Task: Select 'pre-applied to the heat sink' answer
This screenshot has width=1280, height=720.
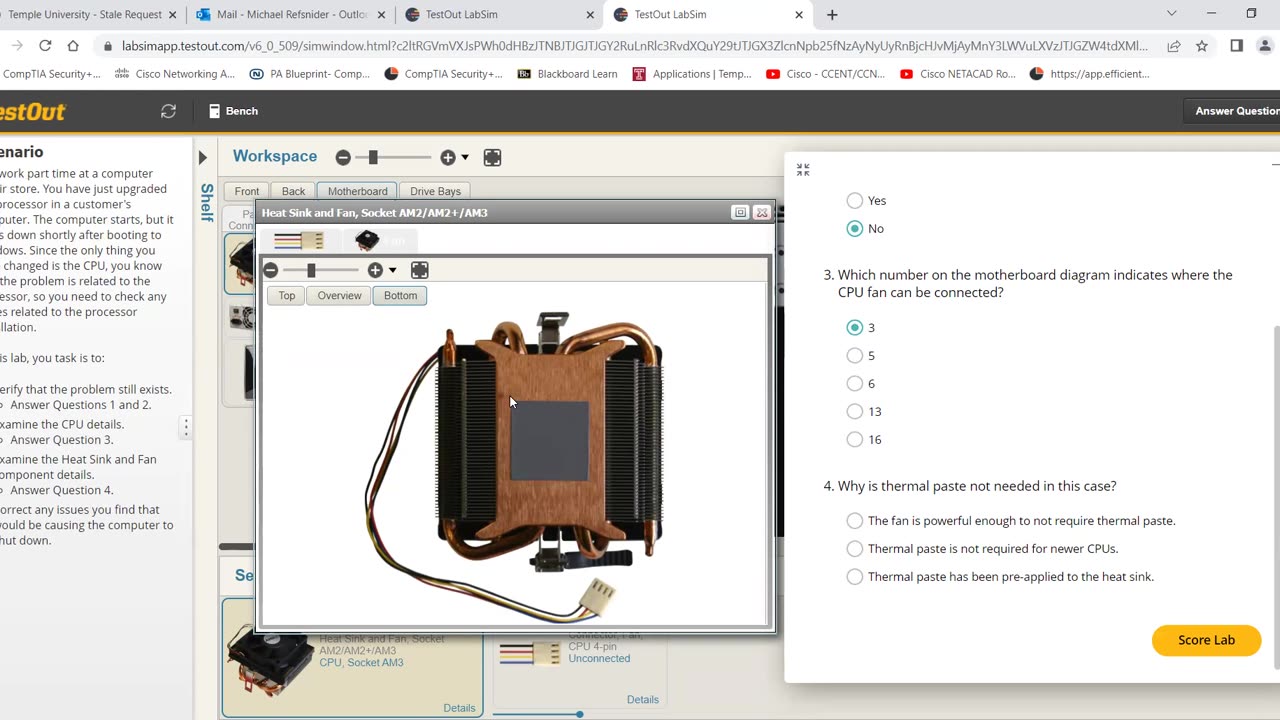Action: point(854,576)
